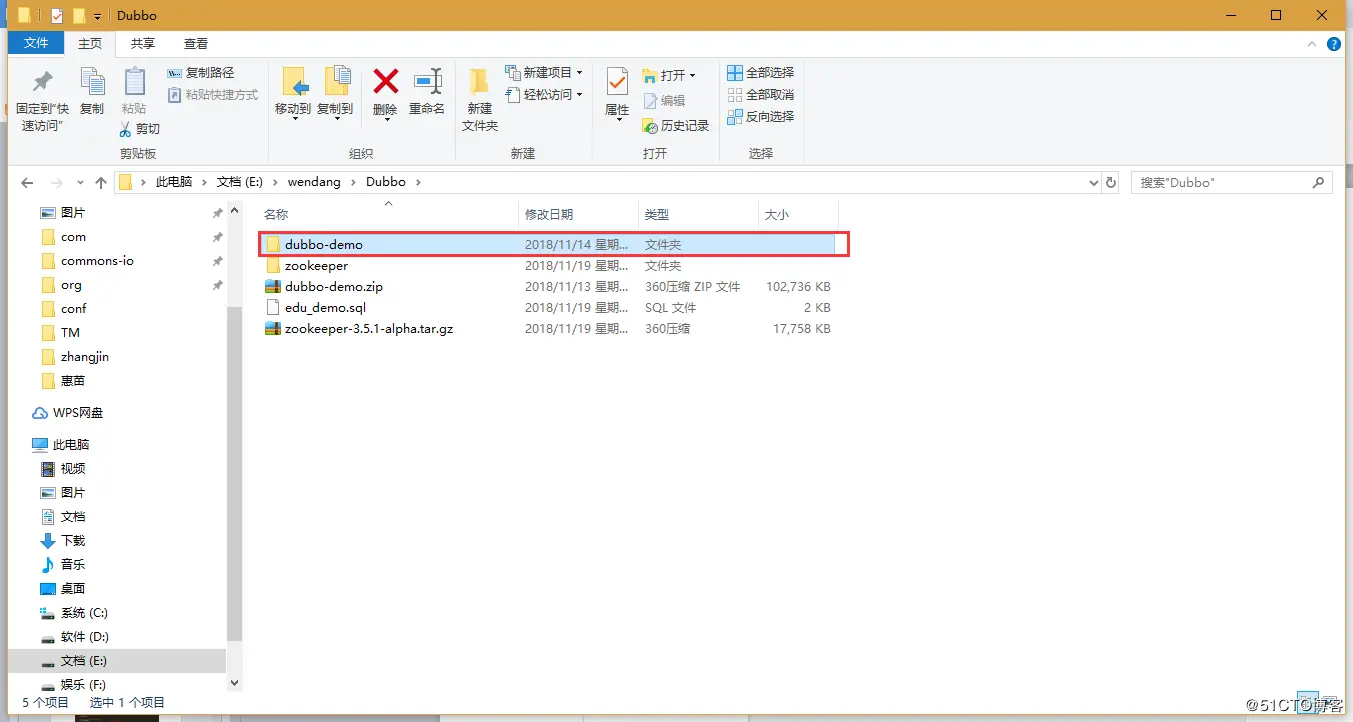
Task: Create a New folder
Action: point(480,100)
